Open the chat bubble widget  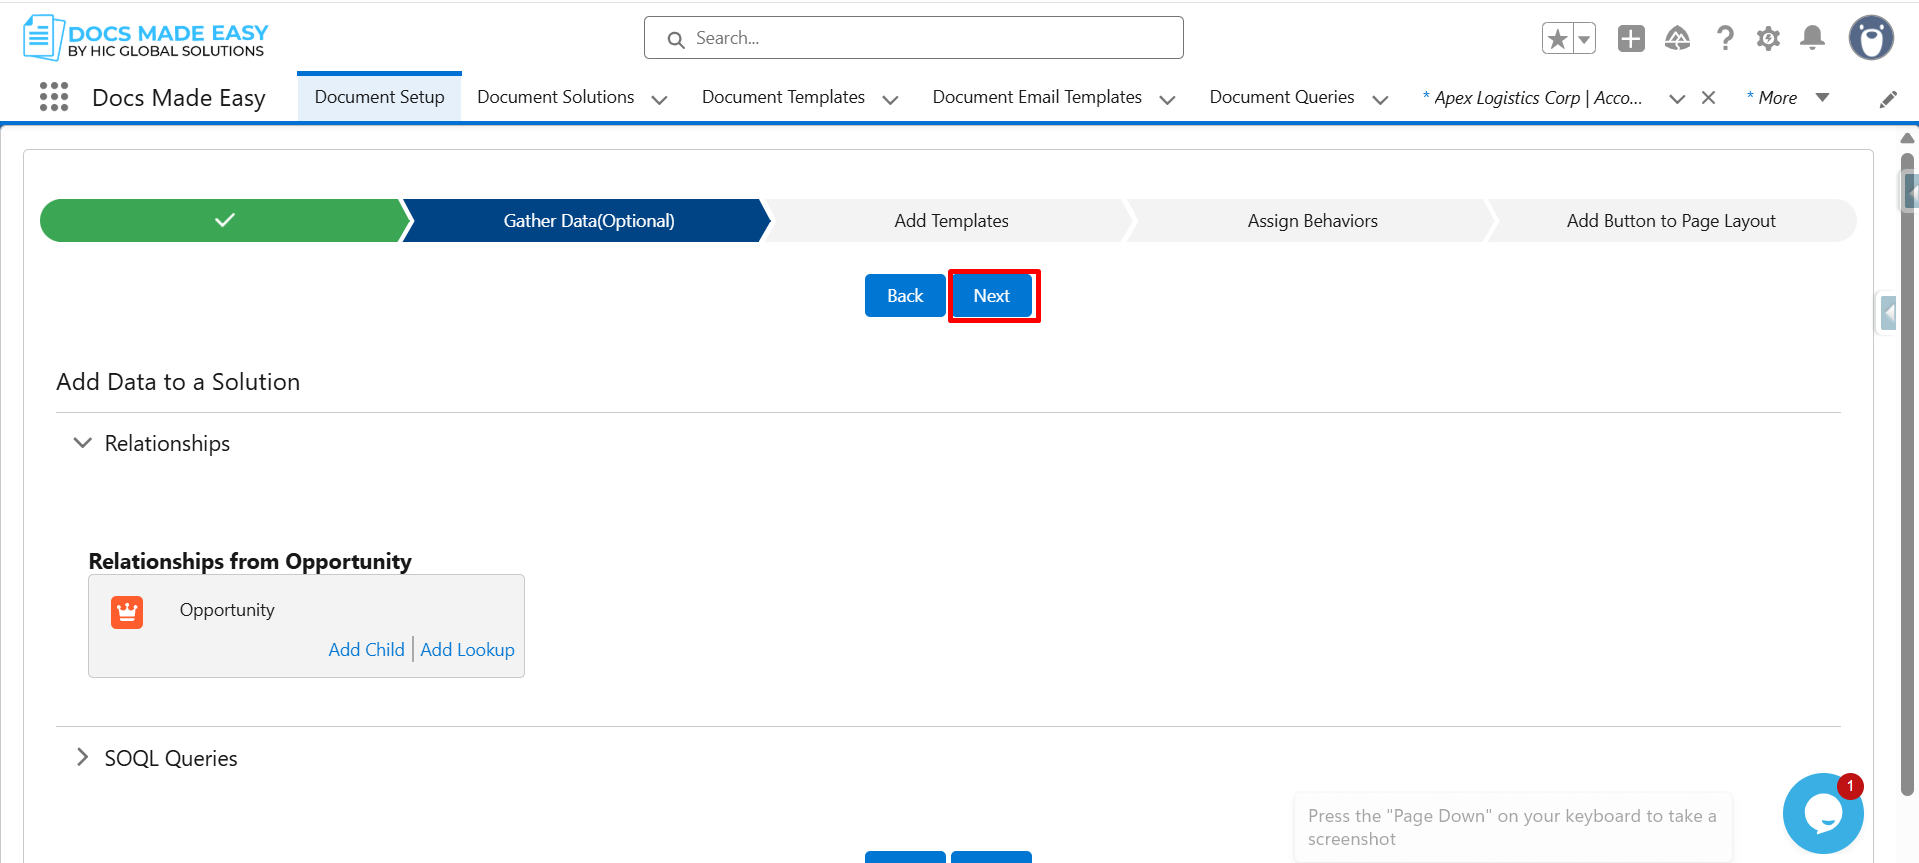1822,813
